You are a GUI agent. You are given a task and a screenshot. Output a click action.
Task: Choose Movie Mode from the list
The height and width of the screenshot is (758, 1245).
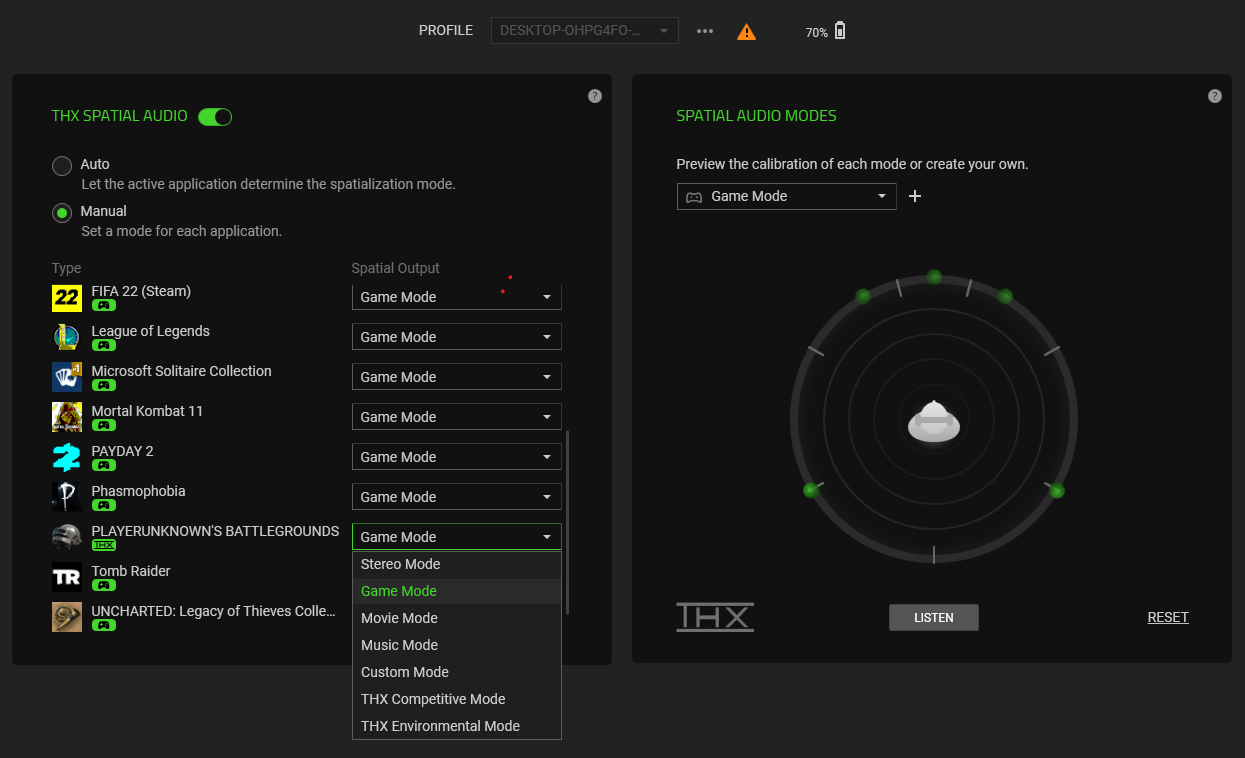(457, 618)
